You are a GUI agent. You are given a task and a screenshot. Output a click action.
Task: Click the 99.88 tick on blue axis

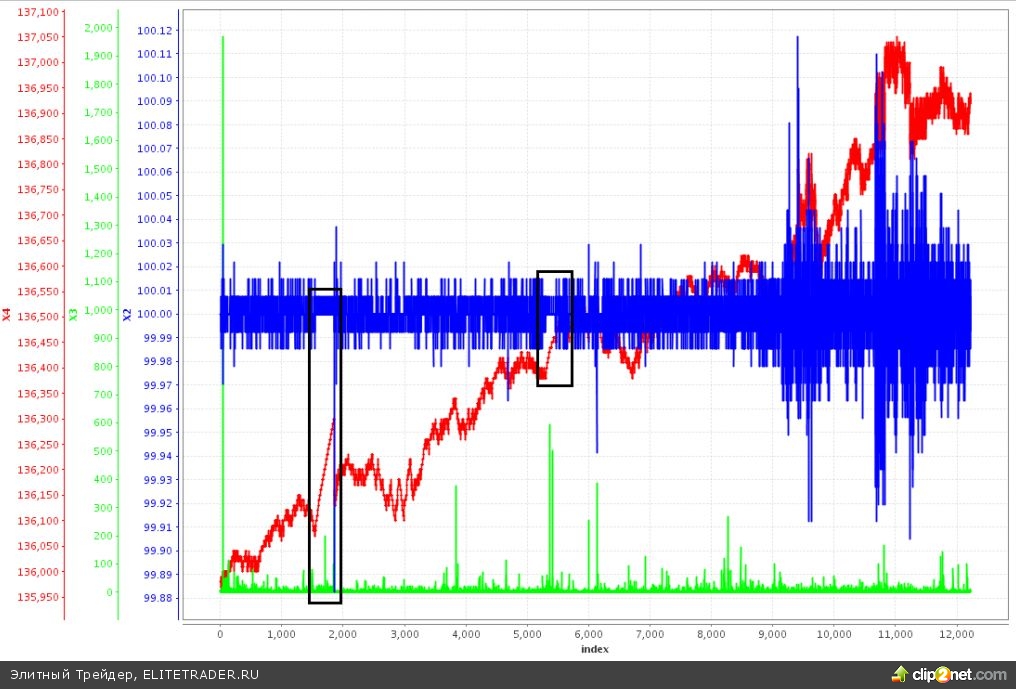pos(155,599)
